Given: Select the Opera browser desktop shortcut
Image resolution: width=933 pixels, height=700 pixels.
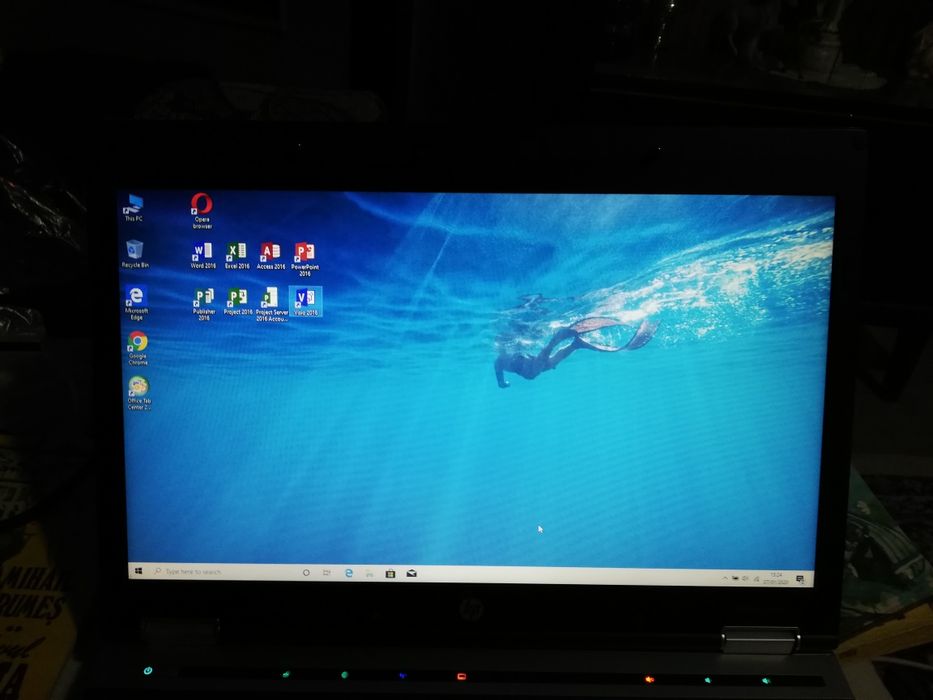Looking at the screenshot, I should click(202, 211).
